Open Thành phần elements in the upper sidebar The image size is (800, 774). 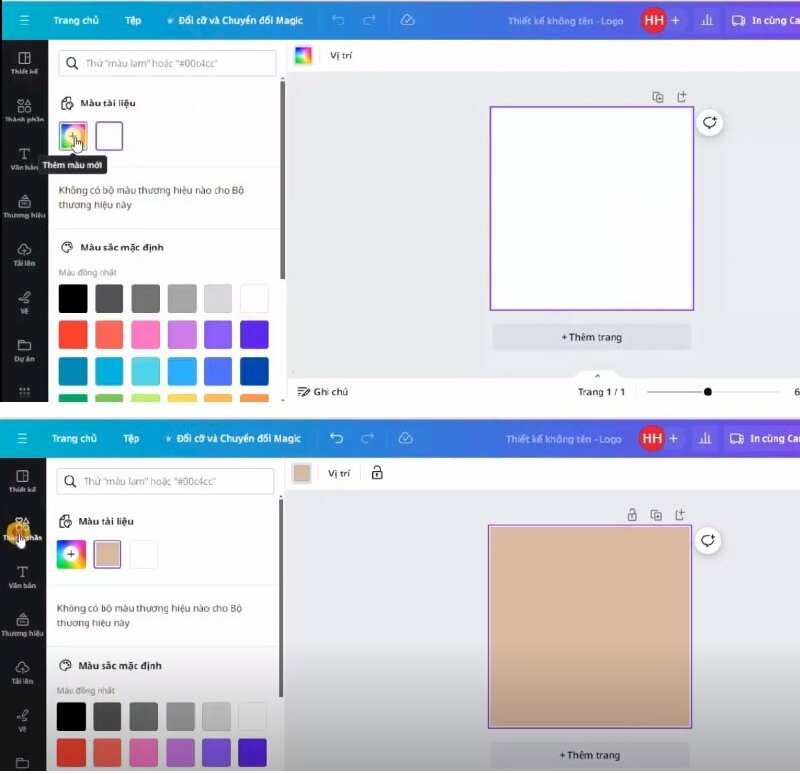tap(24, 110)
